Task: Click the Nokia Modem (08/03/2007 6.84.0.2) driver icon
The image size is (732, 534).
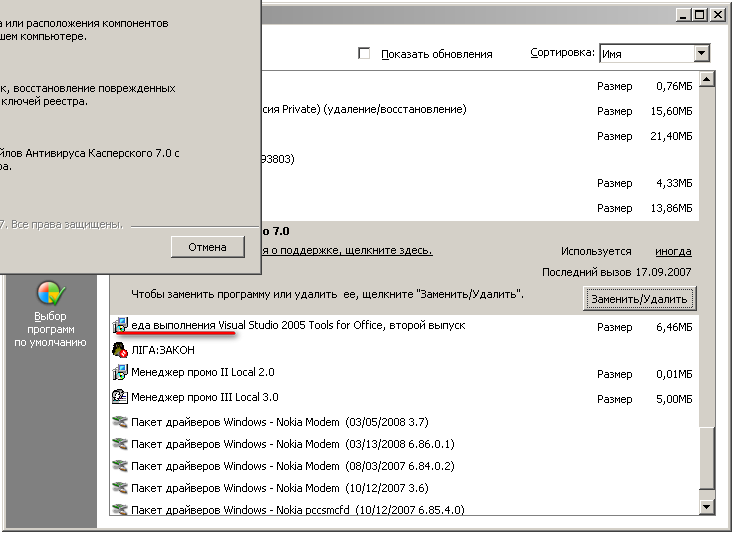Action: coord(120,466)
